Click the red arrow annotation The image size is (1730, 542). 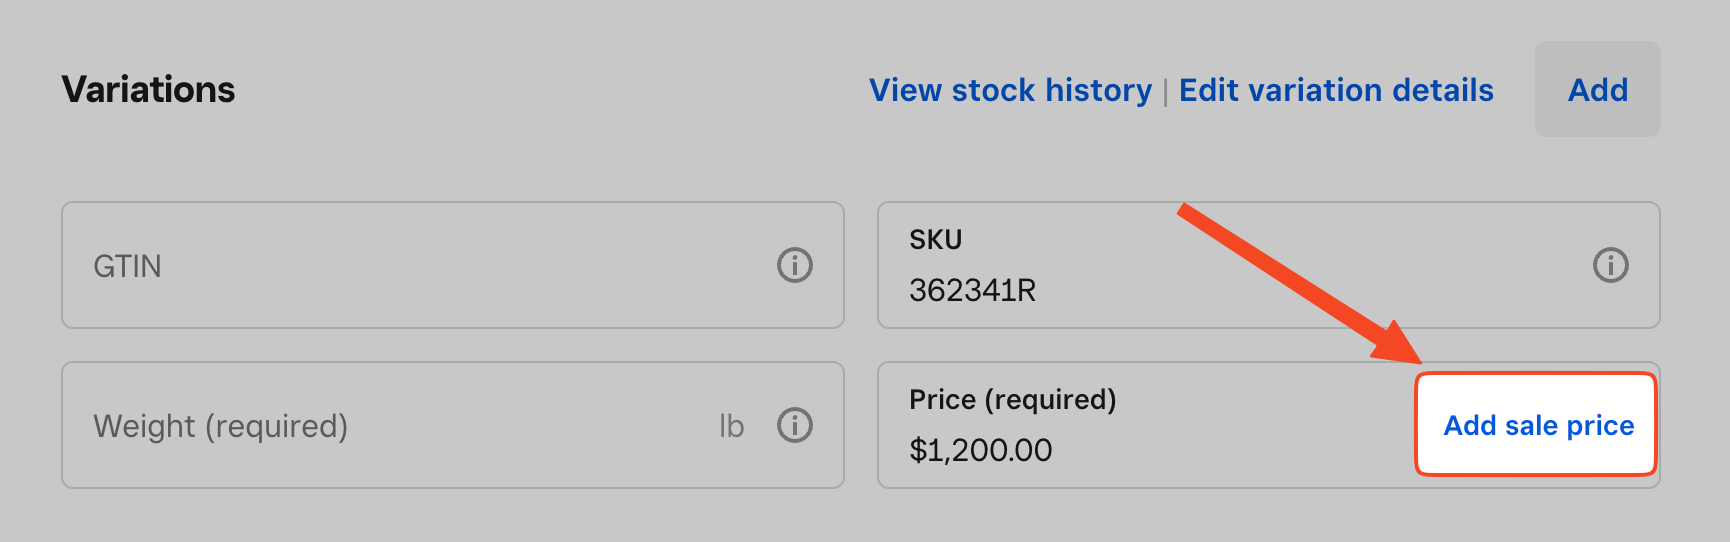point(1298,283)
